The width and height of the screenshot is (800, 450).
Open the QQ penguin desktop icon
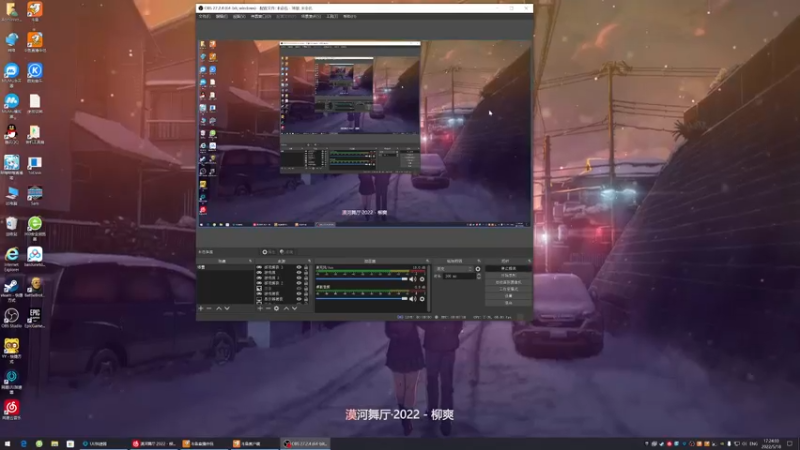11,134
